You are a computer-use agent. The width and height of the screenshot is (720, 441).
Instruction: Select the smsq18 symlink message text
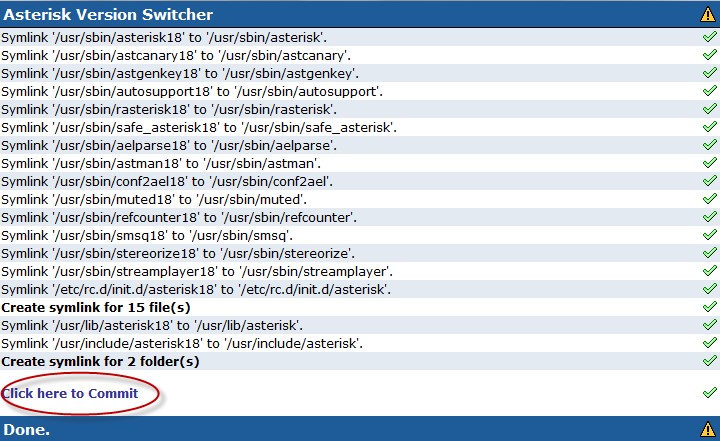(147, 236)
